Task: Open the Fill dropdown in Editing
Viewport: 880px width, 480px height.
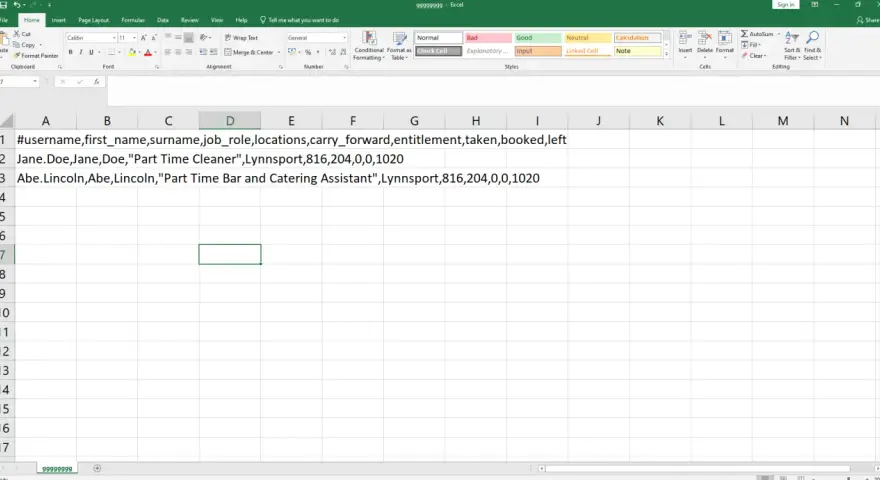Action: tap(751, 45)
